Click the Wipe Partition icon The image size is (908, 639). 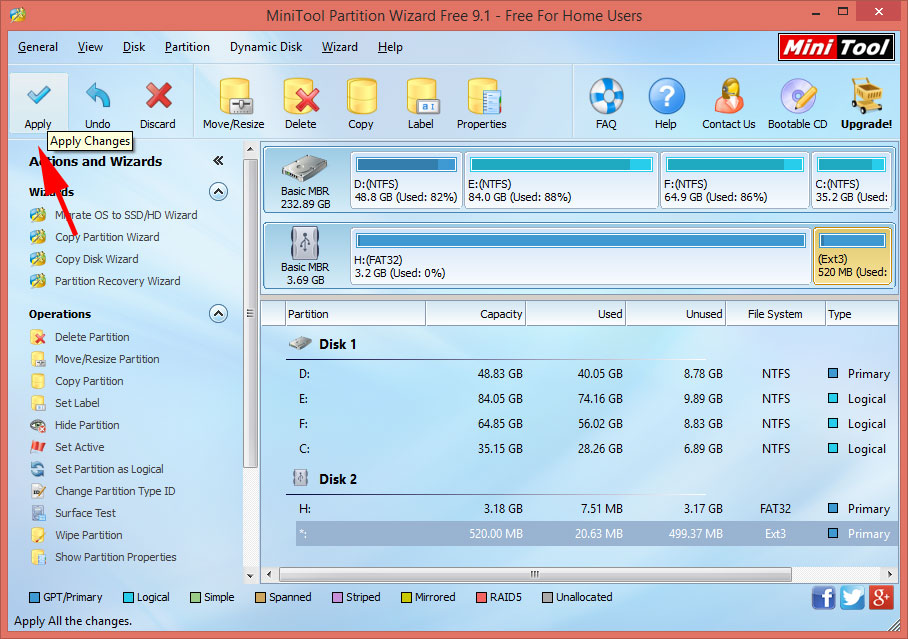click(x=38, y=535)
